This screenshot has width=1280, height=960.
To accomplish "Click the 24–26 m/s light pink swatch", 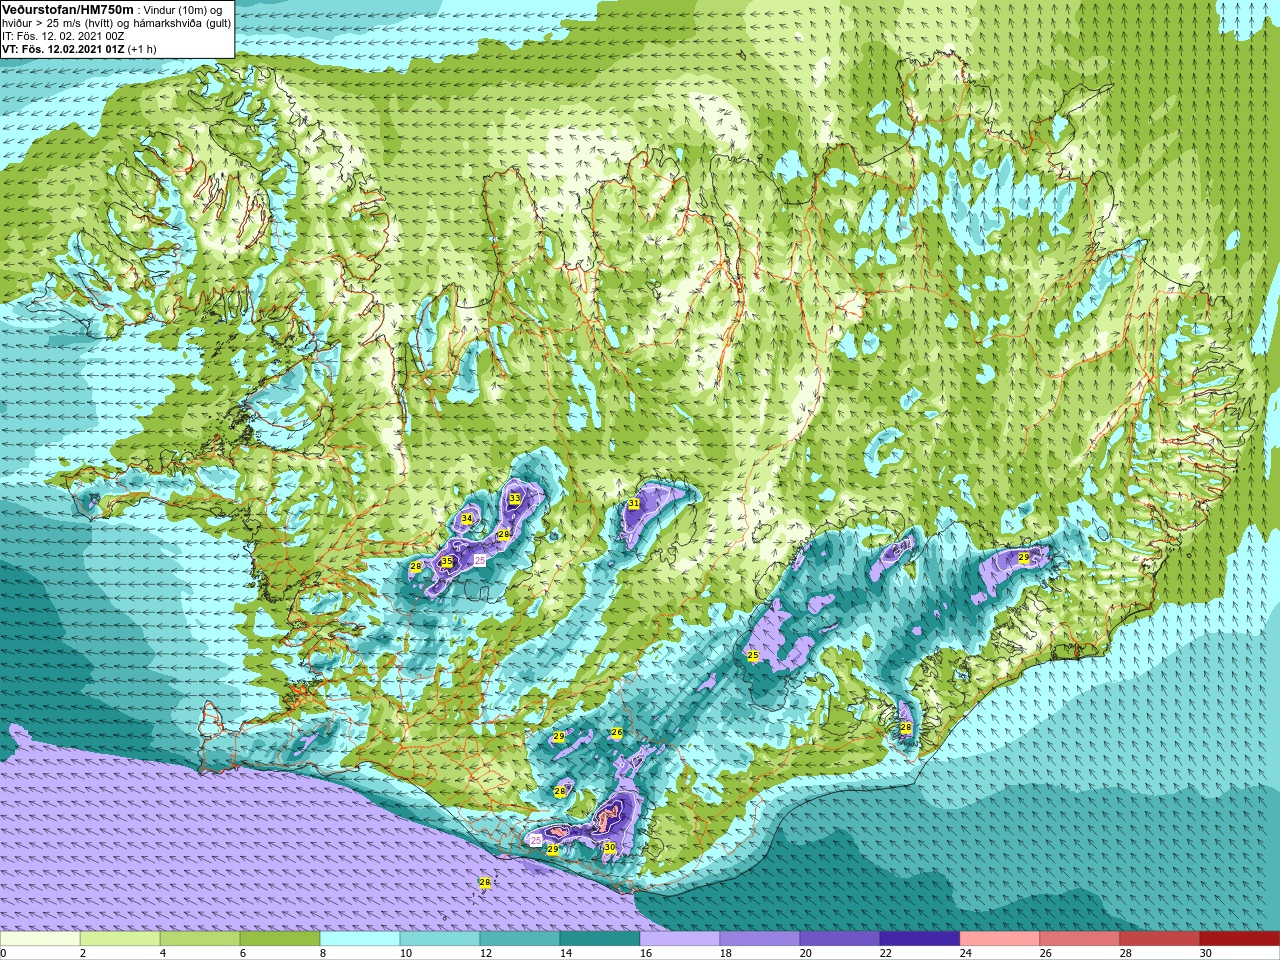I will [x=1000, y=939].
